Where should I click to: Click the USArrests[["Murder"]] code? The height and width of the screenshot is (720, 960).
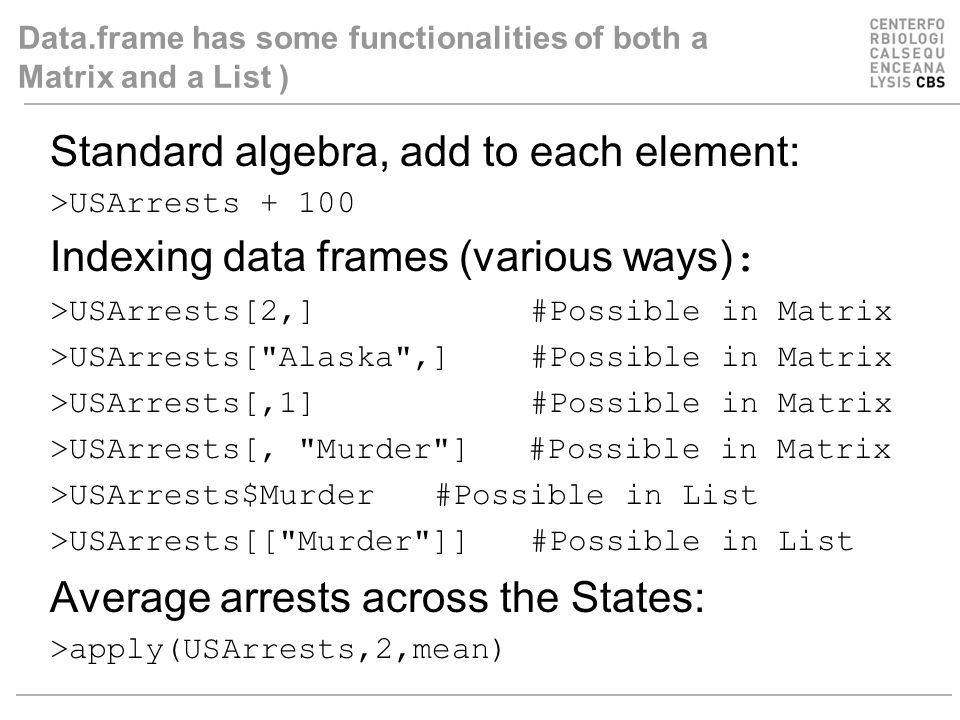[258, 542]
